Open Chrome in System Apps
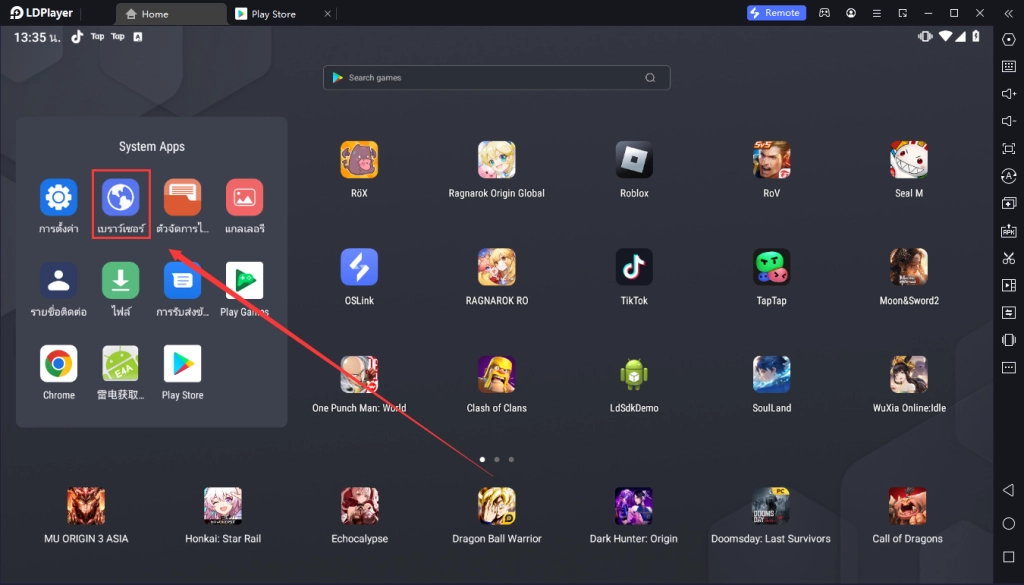The width and height of the screenshot is (1024, 585). (59, 364)
